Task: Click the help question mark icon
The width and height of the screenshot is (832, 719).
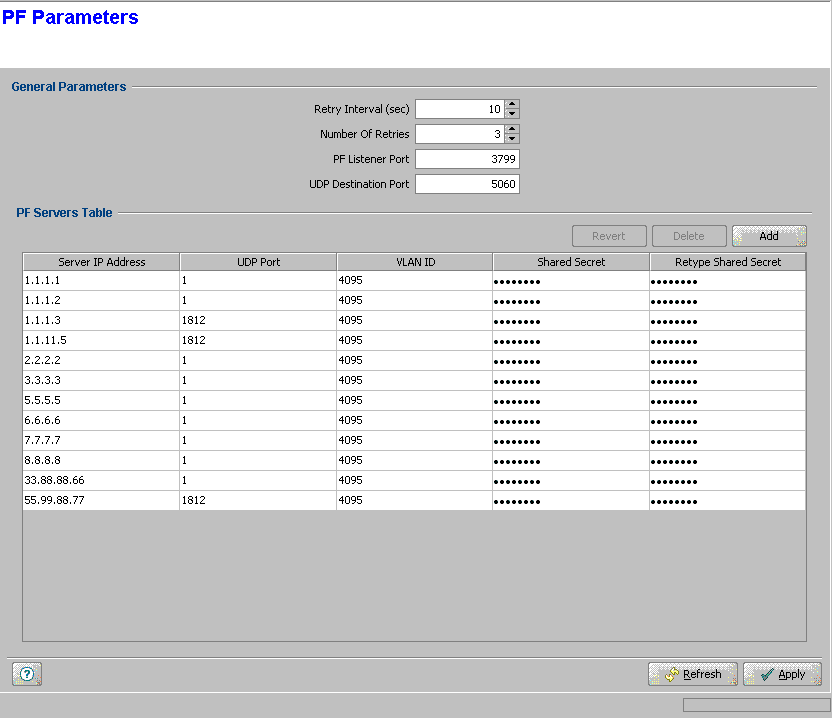Action: coord(27,674)
